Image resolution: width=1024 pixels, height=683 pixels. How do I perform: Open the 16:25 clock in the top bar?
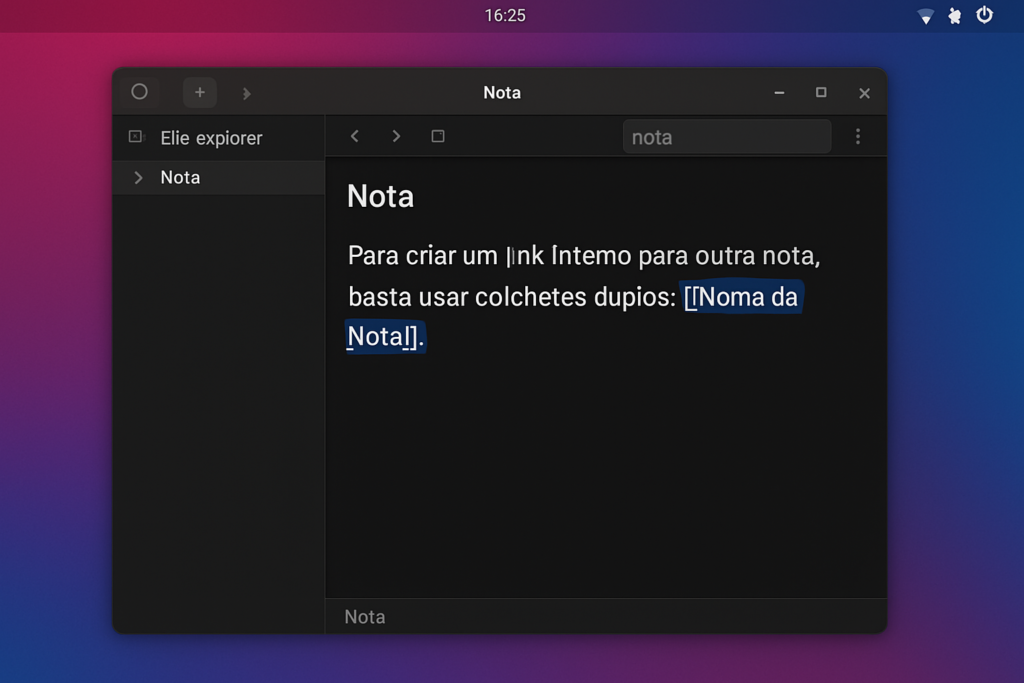pos(505,15)
